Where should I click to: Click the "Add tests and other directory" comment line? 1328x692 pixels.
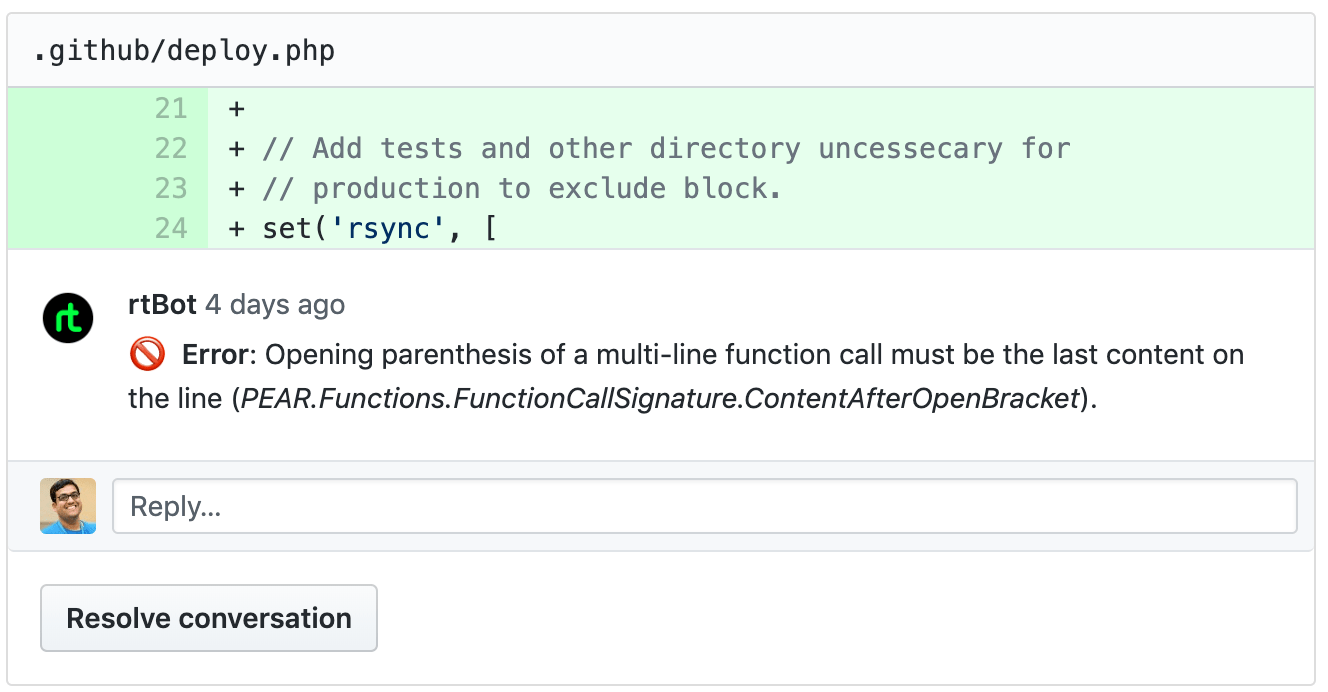666,148
